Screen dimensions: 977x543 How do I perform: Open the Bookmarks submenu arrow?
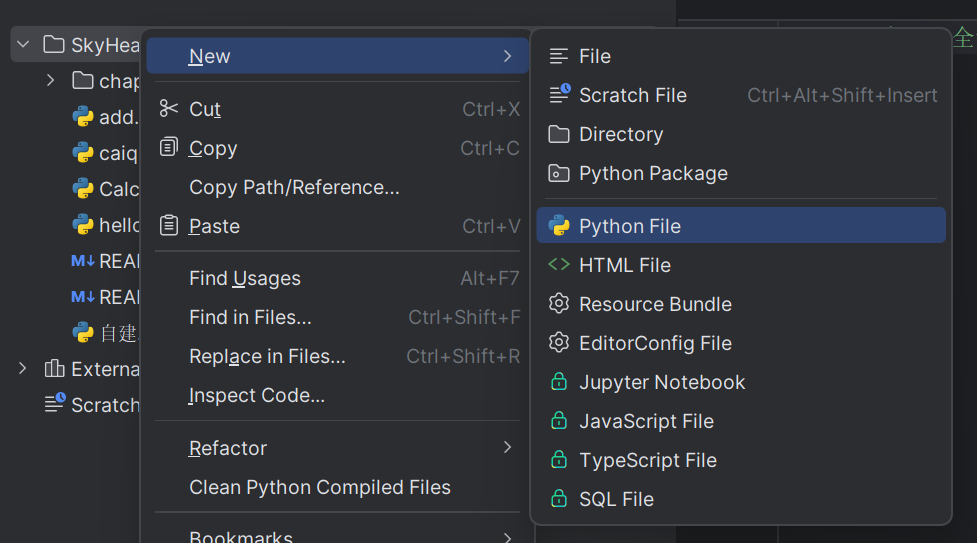(x=507, y=537)
